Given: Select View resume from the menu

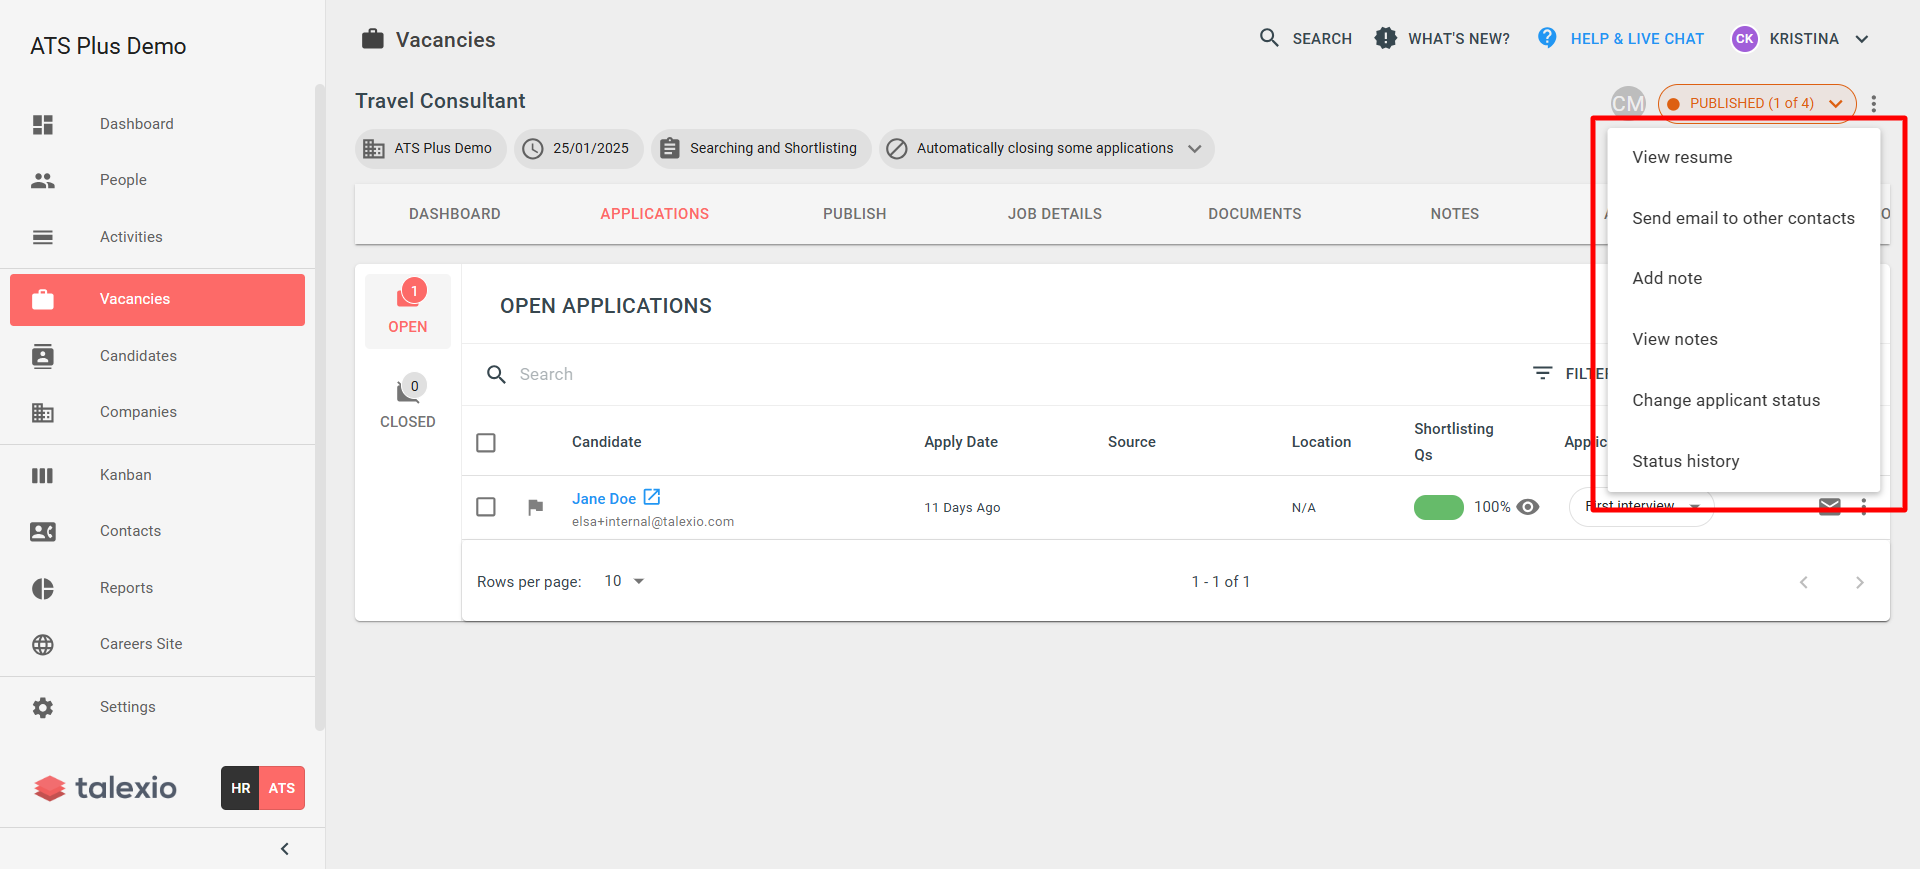Looking at the screenshot, I should click(x=1744, y=157).
